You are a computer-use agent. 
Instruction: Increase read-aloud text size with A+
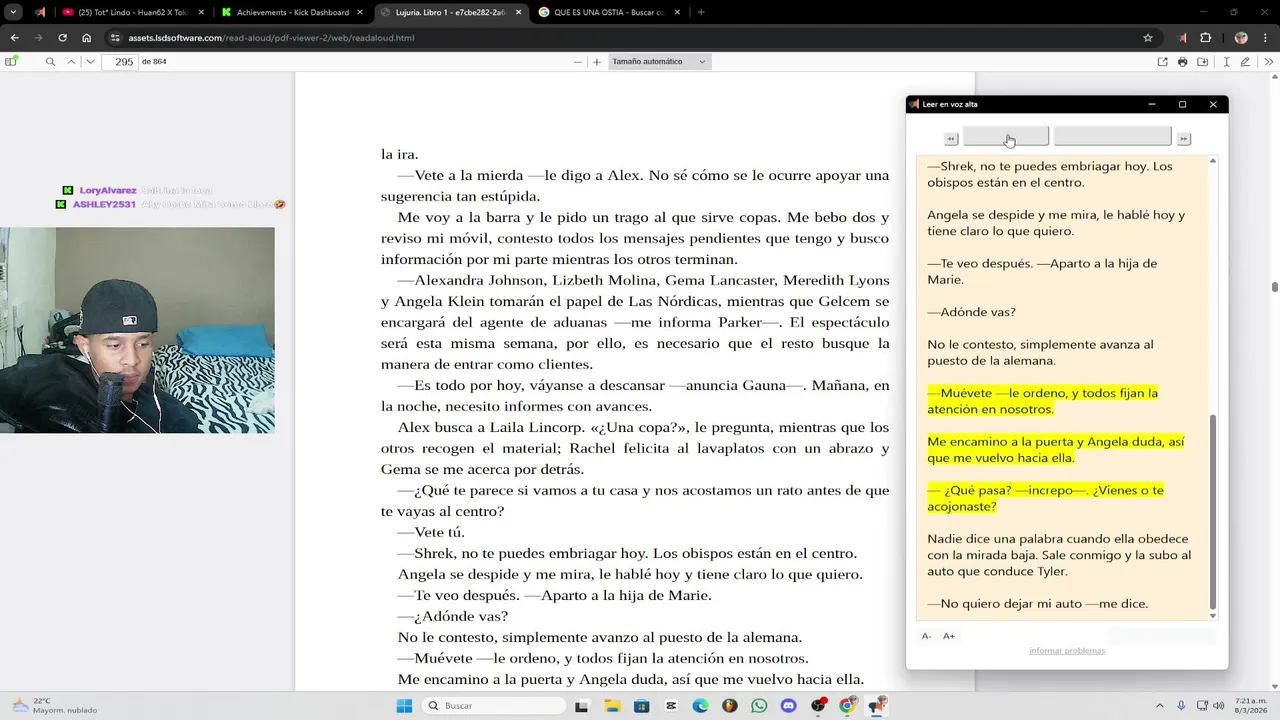click(949, 636)
